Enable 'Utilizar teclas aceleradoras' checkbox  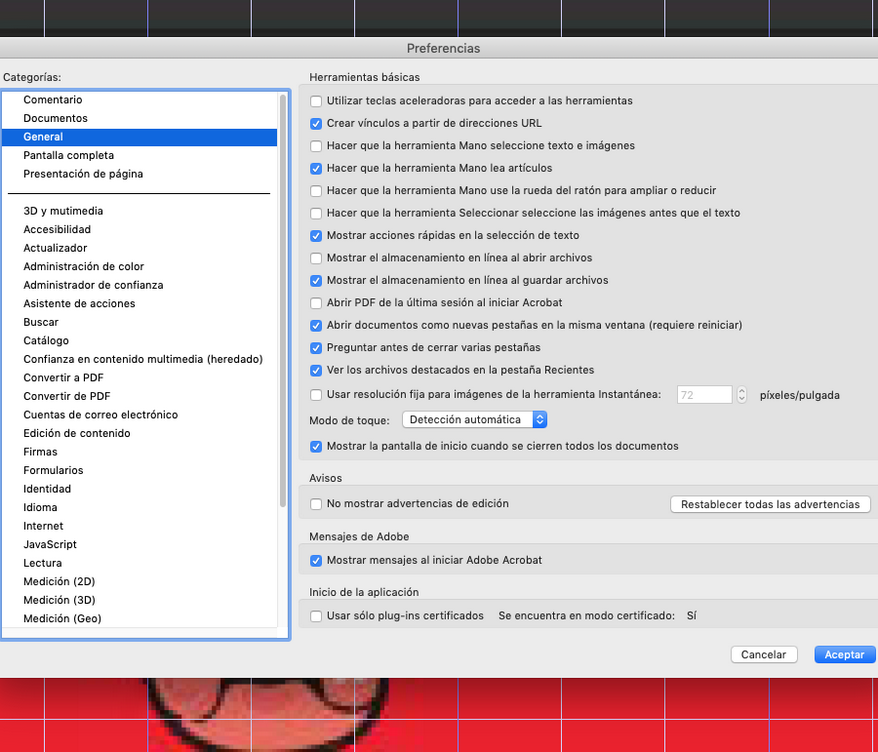click(316, 101)
